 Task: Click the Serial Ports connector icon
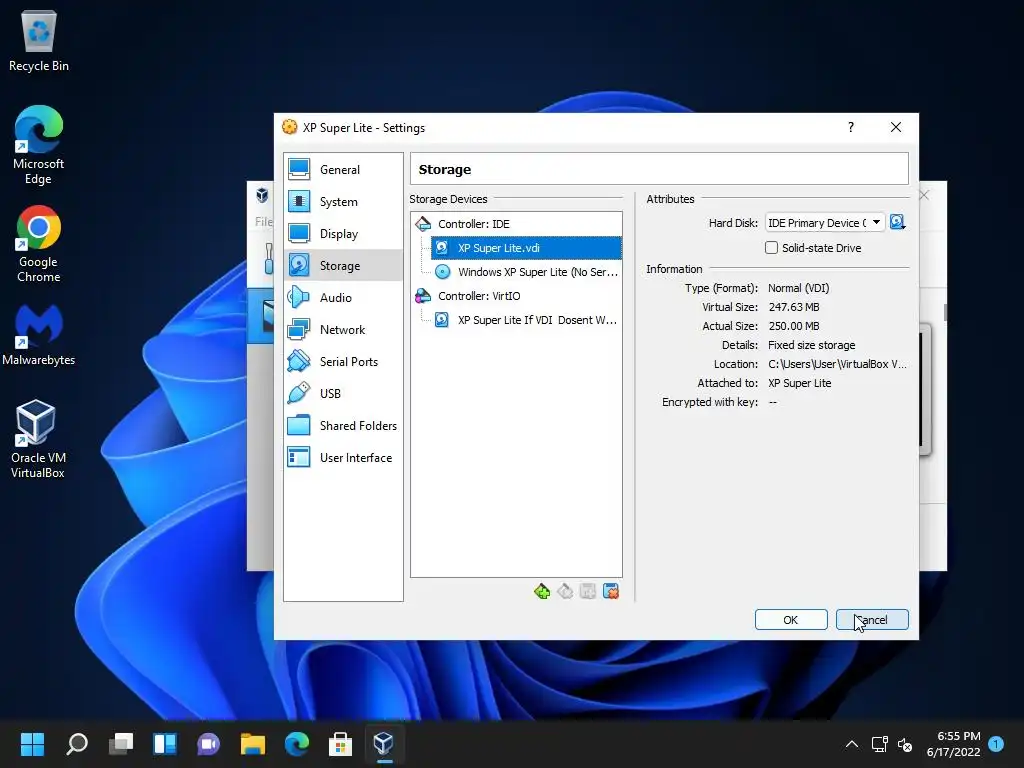point(299,361)
